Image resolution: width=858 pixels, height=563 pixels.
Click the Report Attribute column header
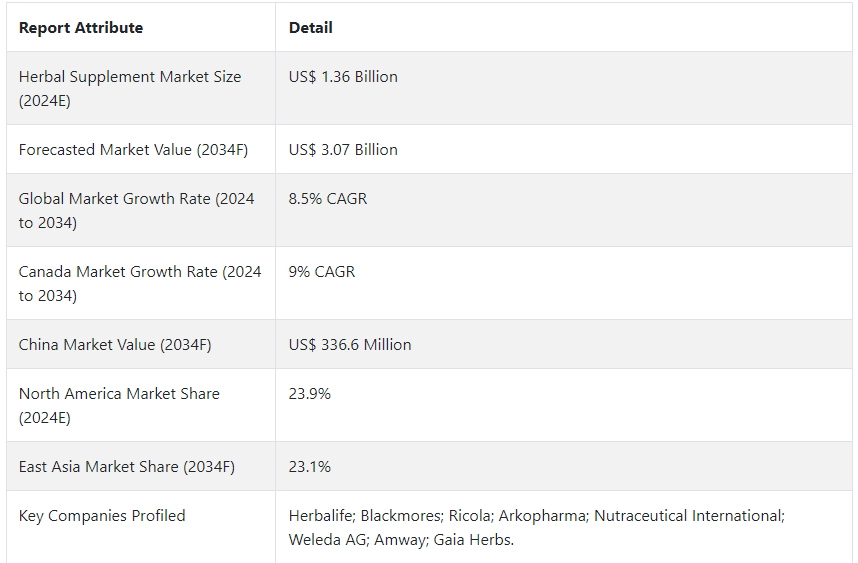[x=81, y=27]
